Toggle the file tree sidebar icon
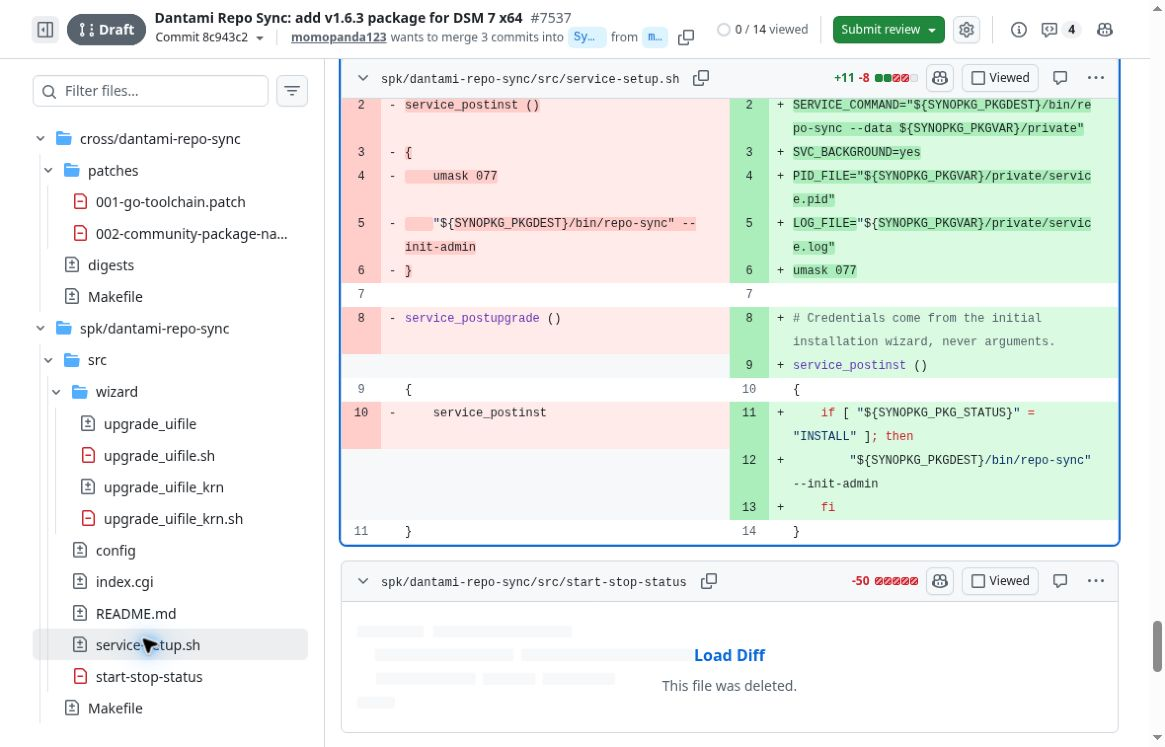The image size is (1165, 747). point(45,30)
